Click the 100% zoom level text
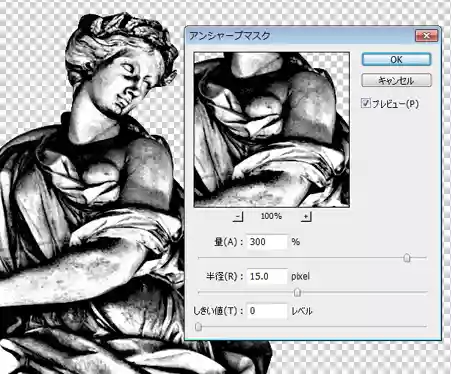This screenshot has height=374, width=451. pyautogui.click(x=271, y=216)
